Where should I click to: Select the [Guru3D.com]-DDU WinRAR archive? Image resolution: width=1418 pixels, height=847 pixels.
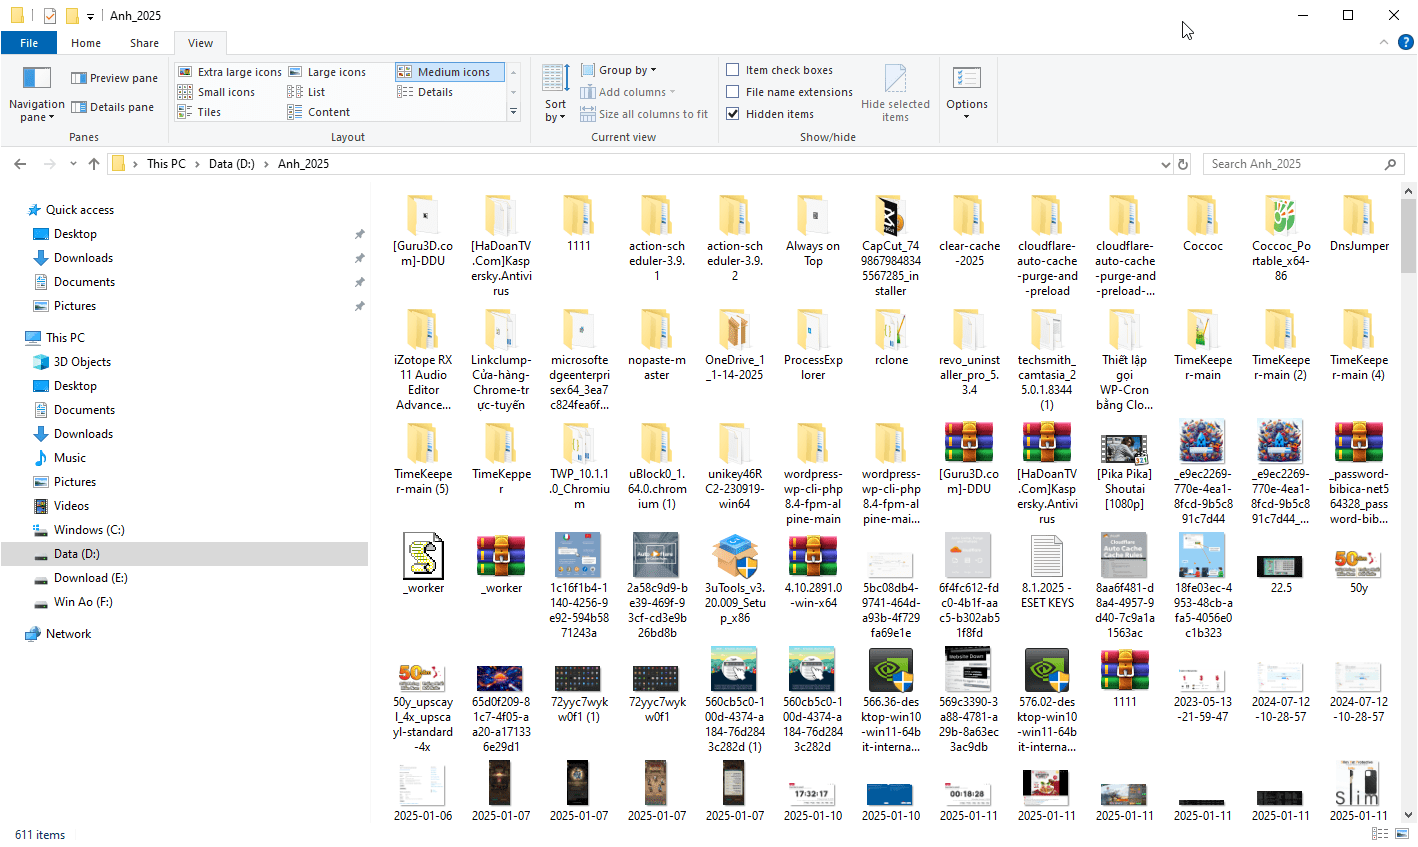pos(968,458)
